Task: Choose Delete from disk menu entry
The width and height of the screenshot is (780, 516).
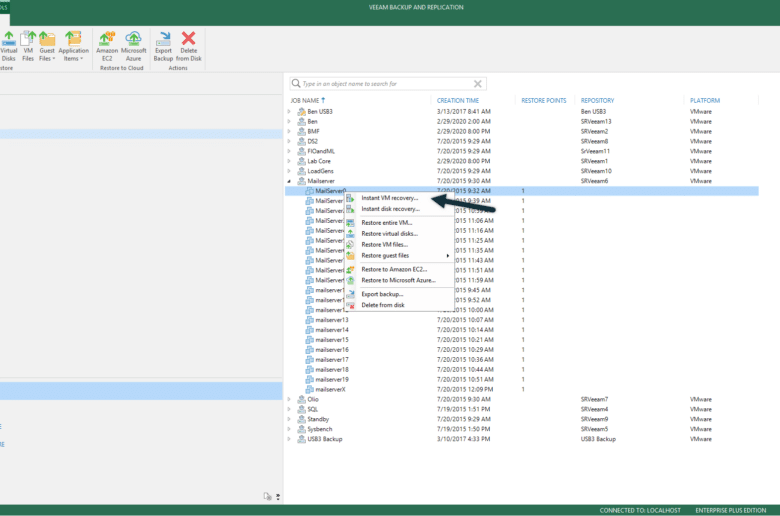Action: point(383,306)
